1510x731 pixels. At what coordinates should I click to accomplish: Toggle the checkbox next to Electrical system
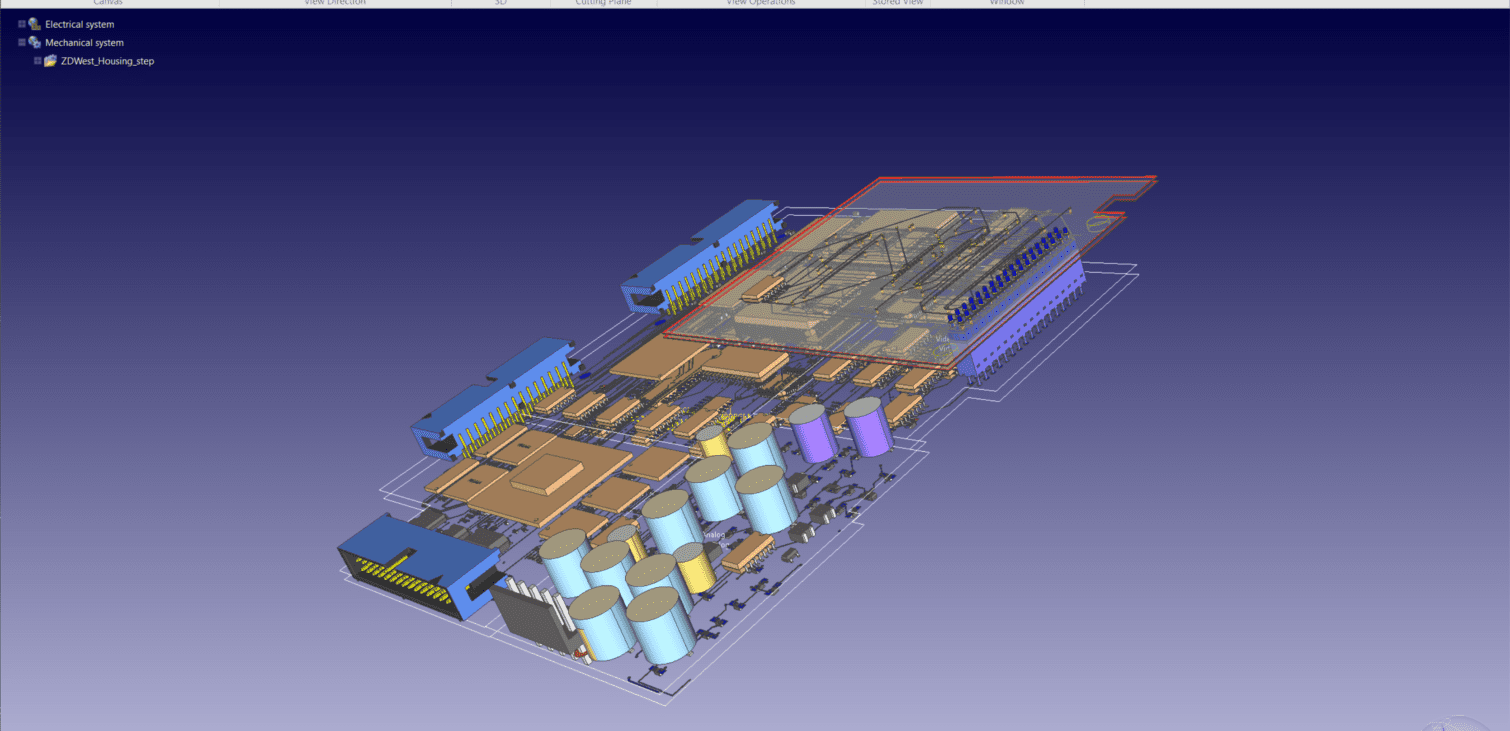pos(21,23)
